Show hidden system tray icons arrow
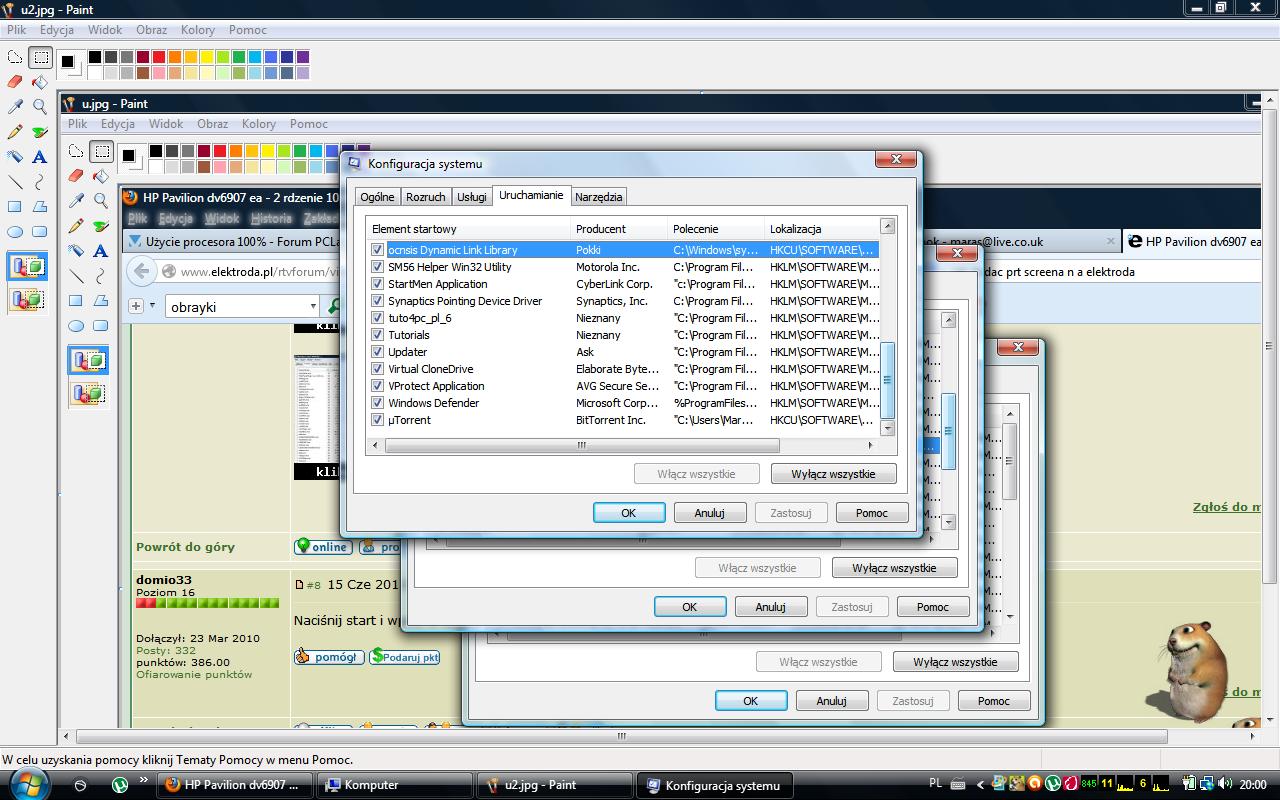Screen dimensions: 1280x800 point(980,785)
